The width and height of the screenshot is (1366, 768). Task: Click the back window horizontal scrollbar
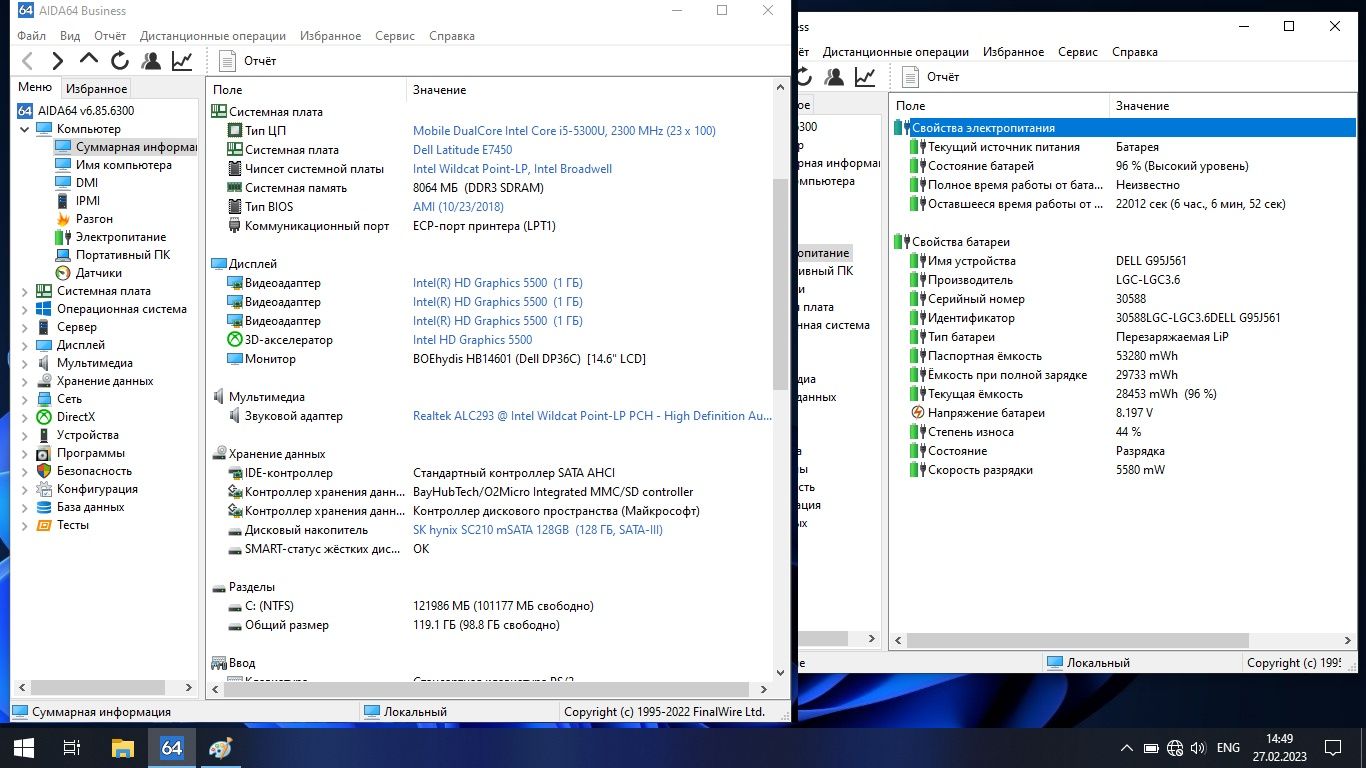[x=1078, y=640]
